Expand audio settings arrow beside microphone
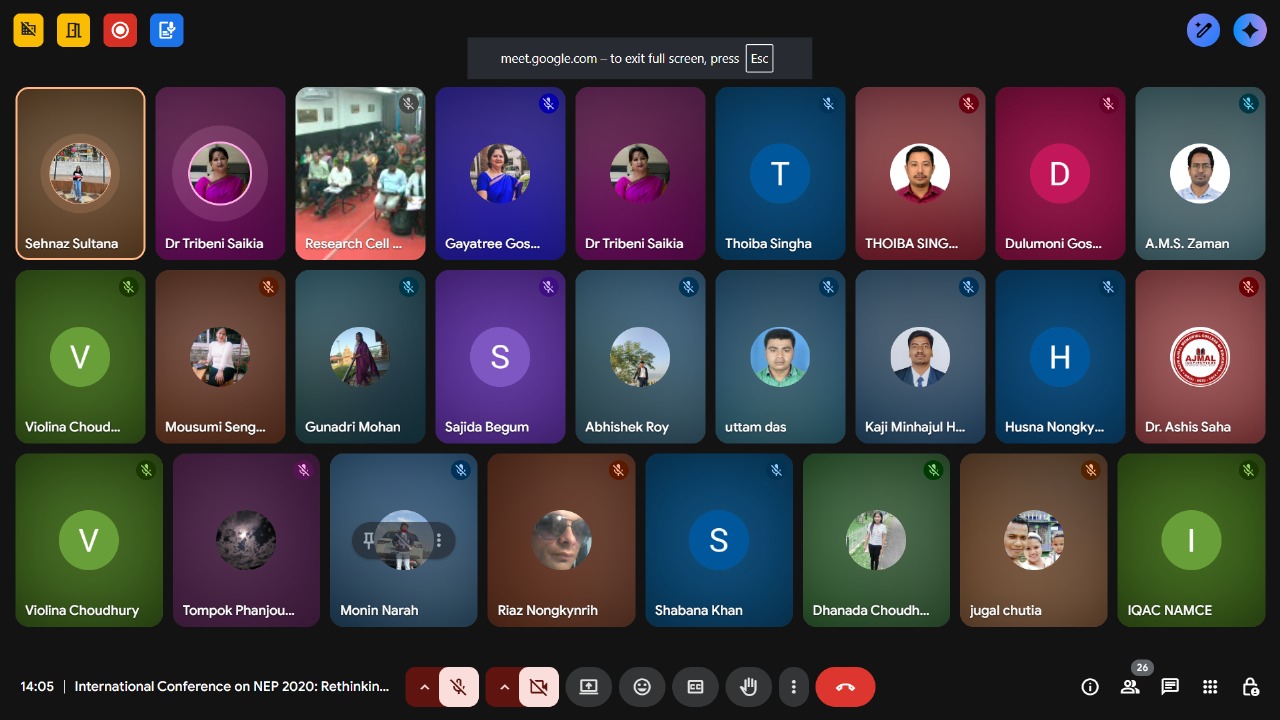This screenshot has height=720, width=1280. (x=424, y=687)
